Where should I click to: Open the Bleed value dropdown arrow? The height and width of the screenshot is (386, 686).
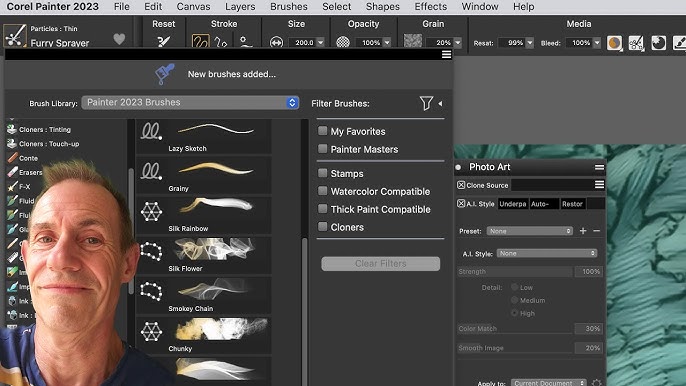597,42
